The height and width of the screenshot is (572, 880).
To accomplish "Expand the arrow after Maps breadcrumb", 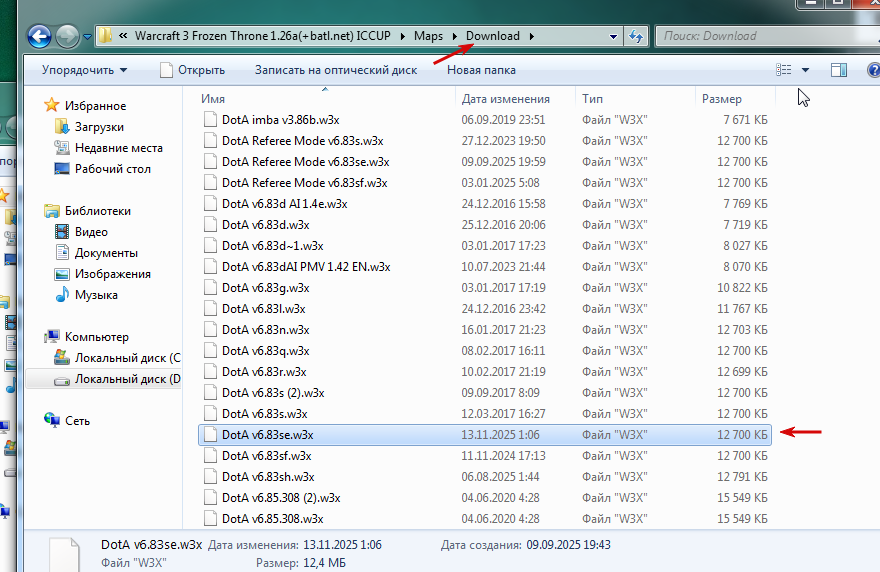I will point(455,36).
